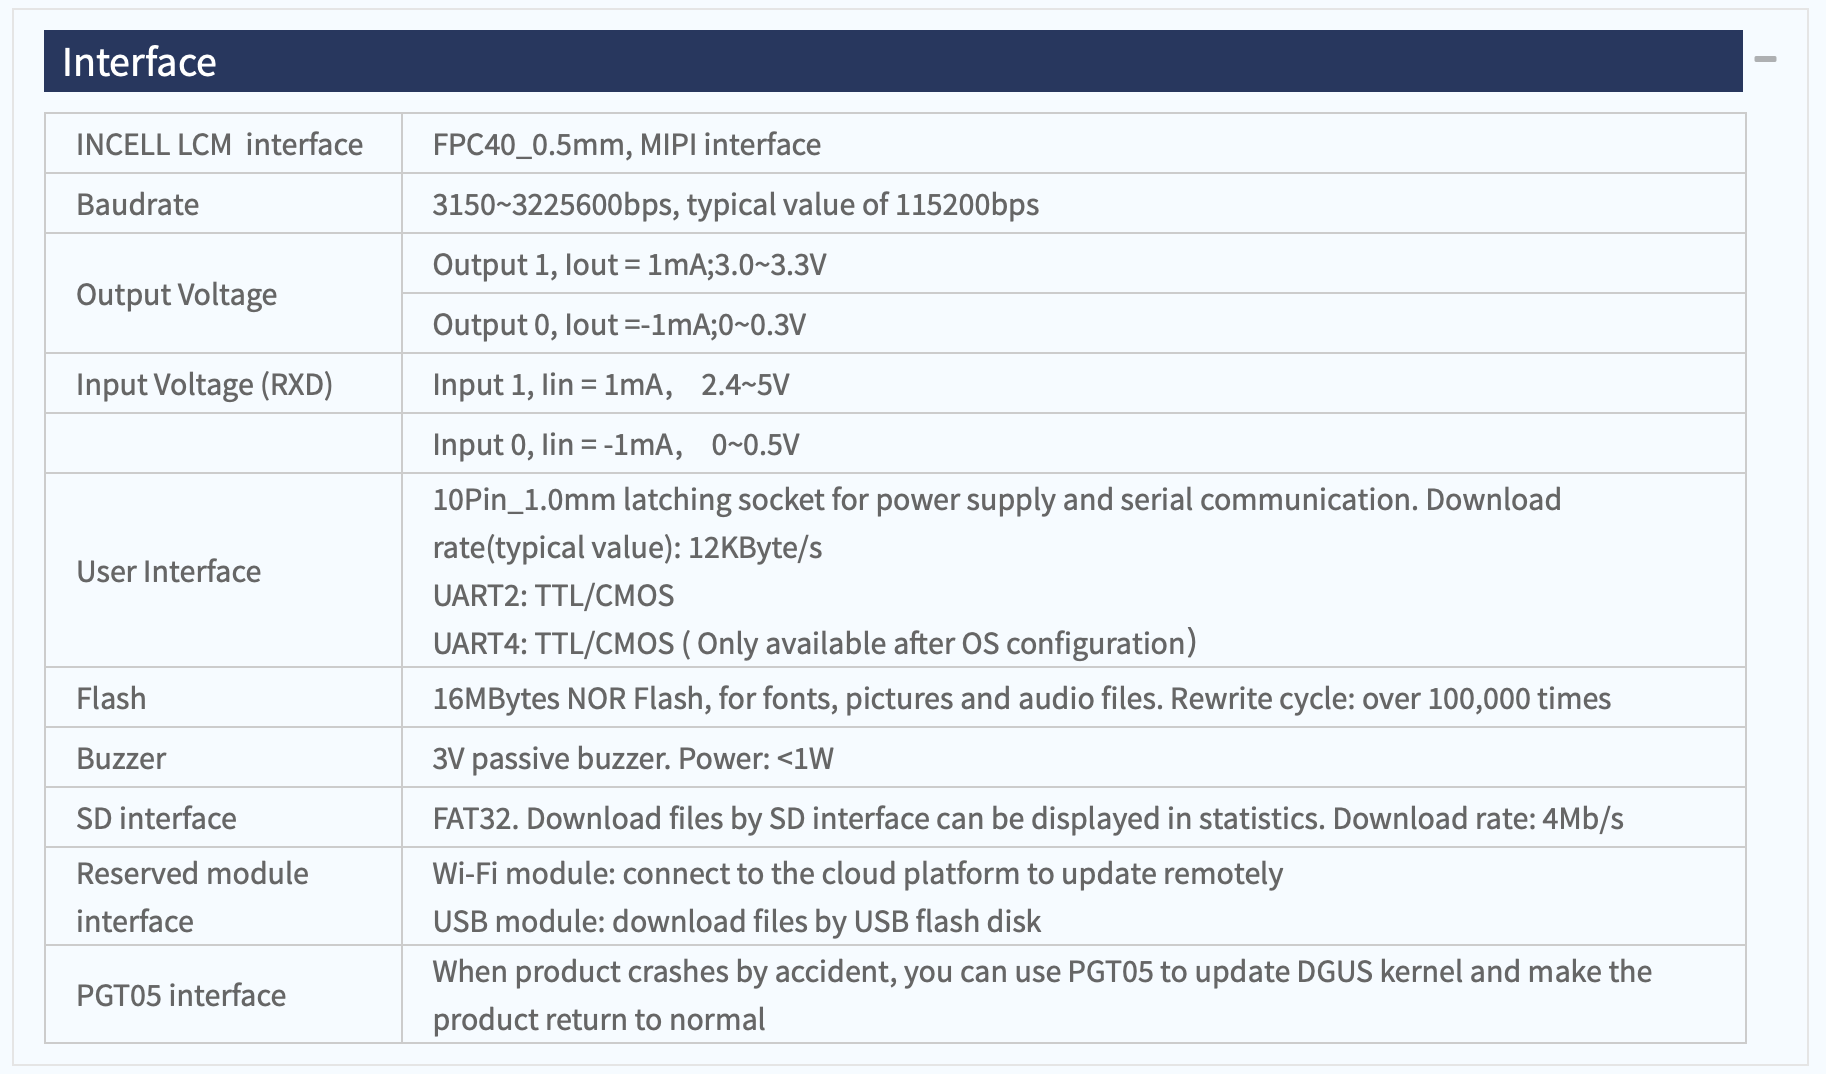Select the Flash row label
This screenshot has width=1826, height=1074.
[111, 698]
